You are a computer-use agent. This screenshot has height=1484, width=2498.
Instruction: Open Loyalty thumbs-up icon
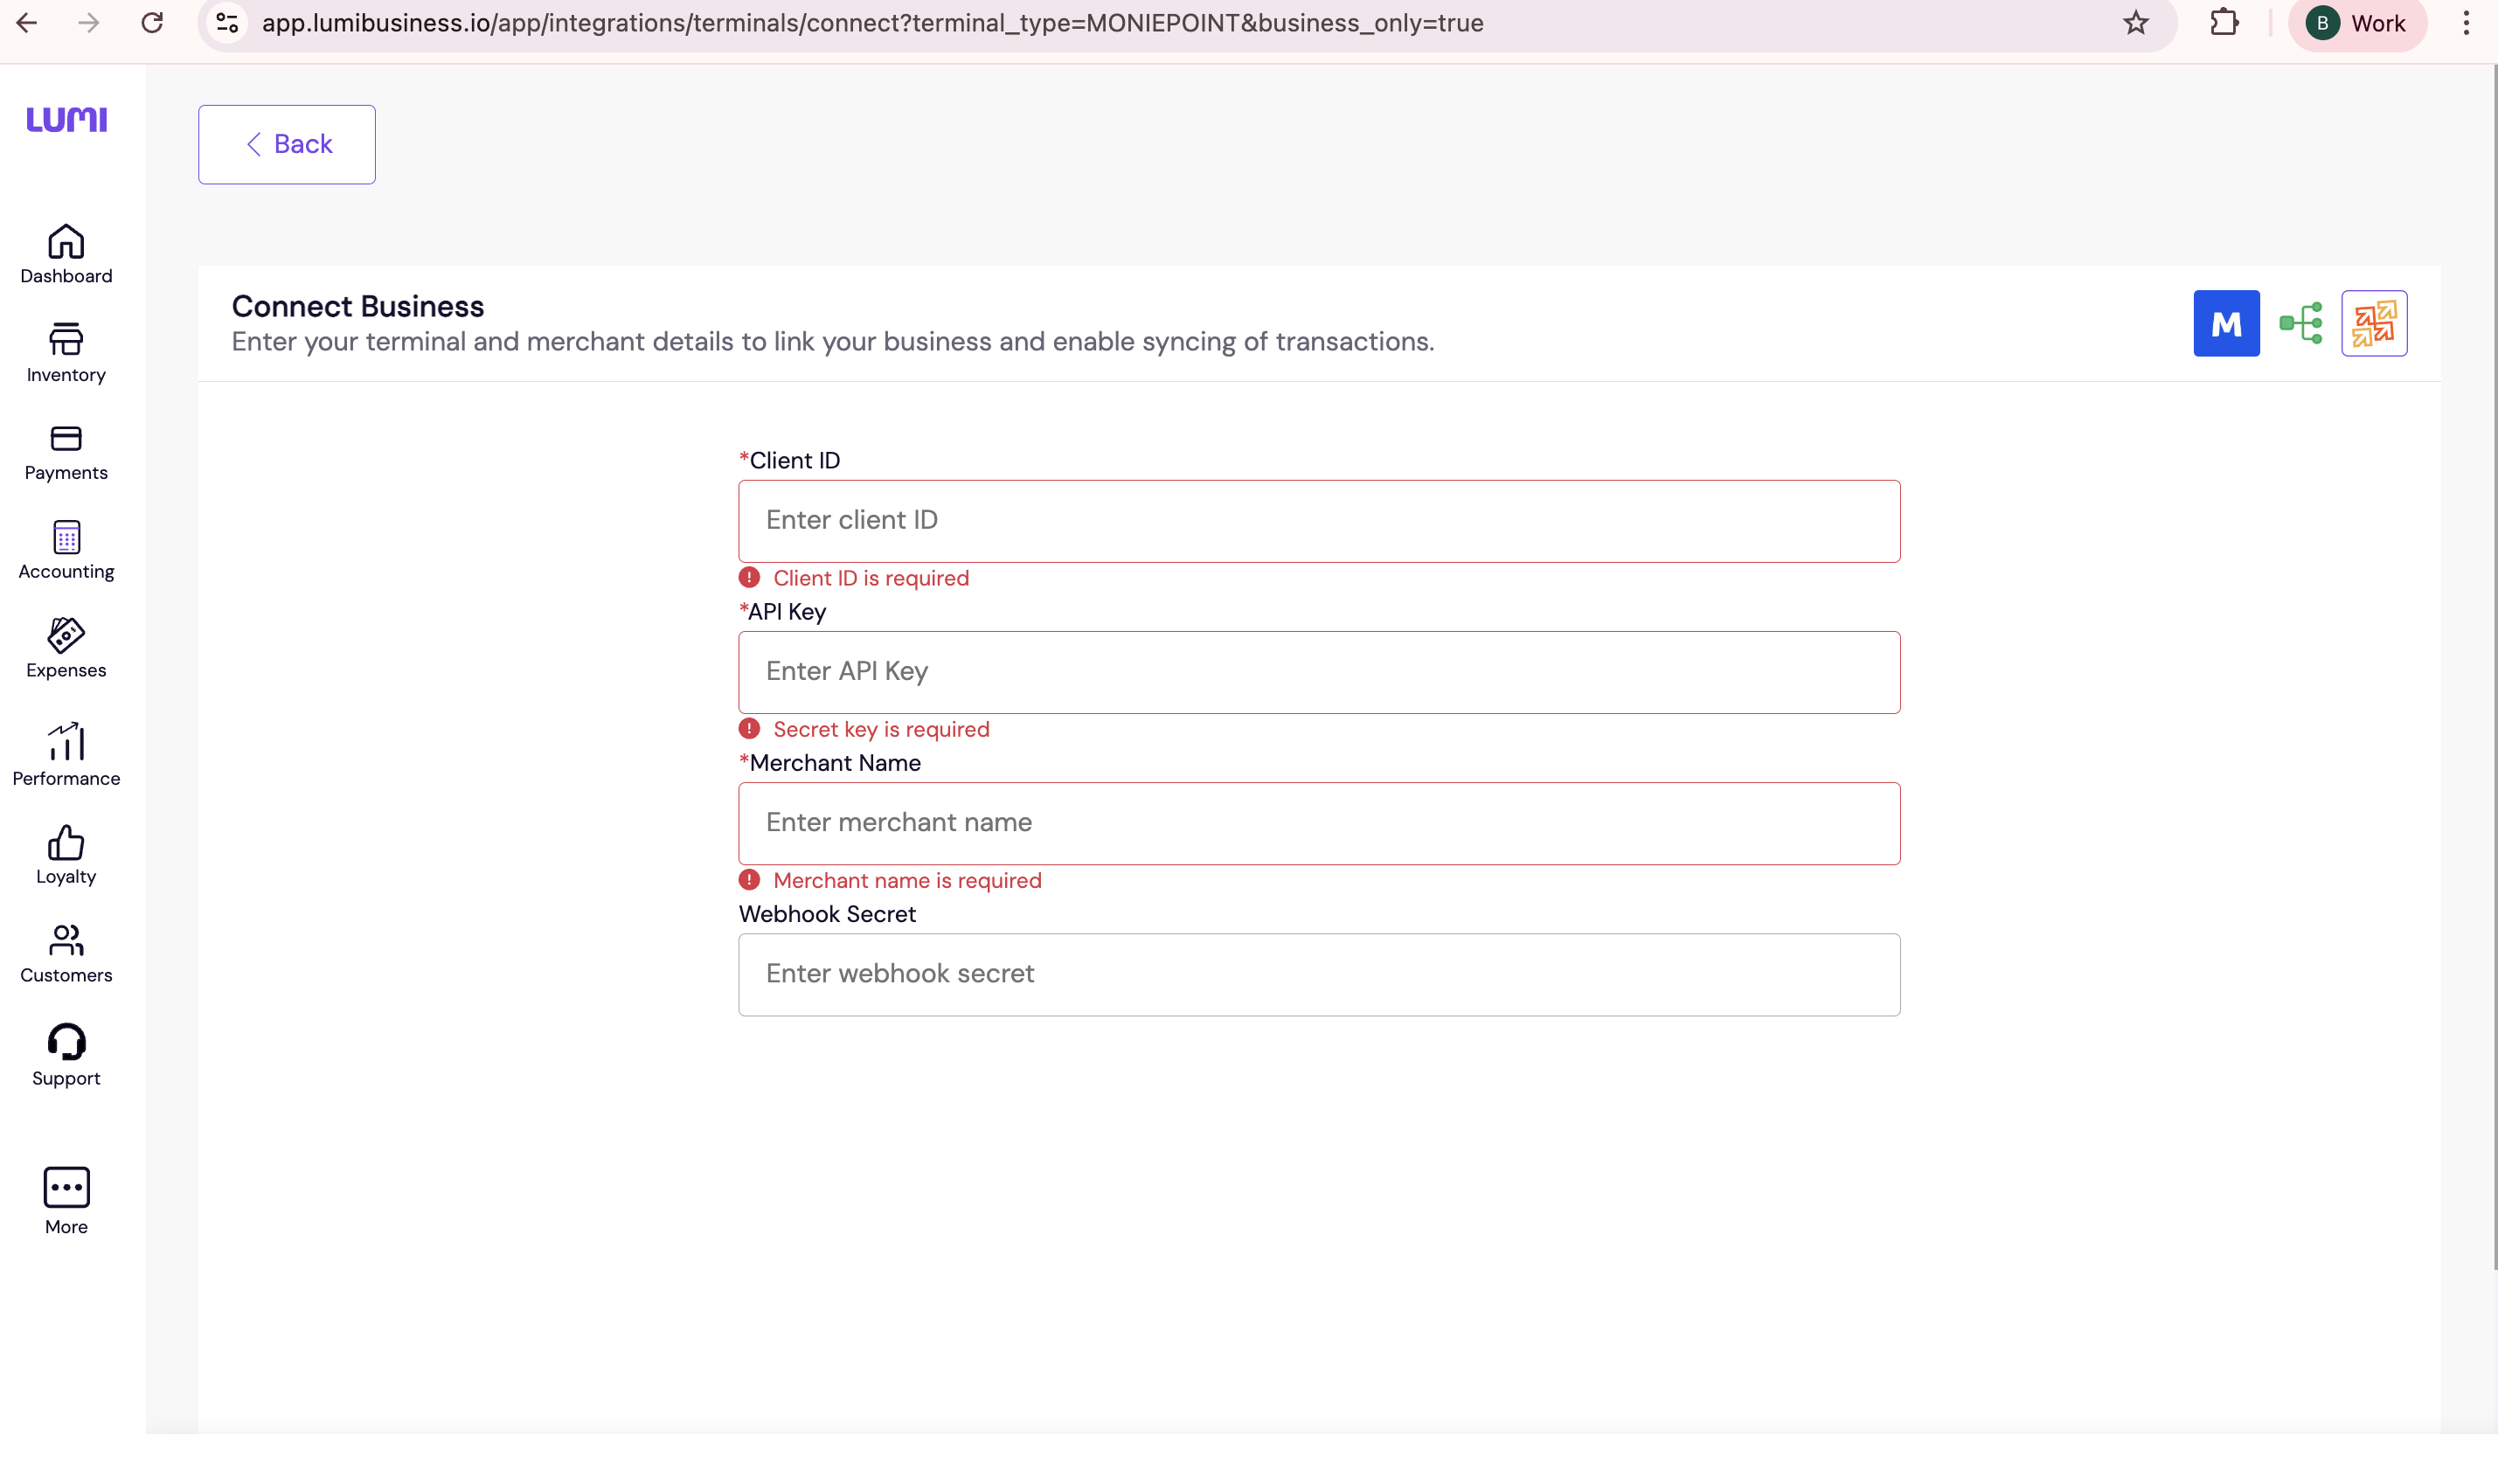pos(66,843)
